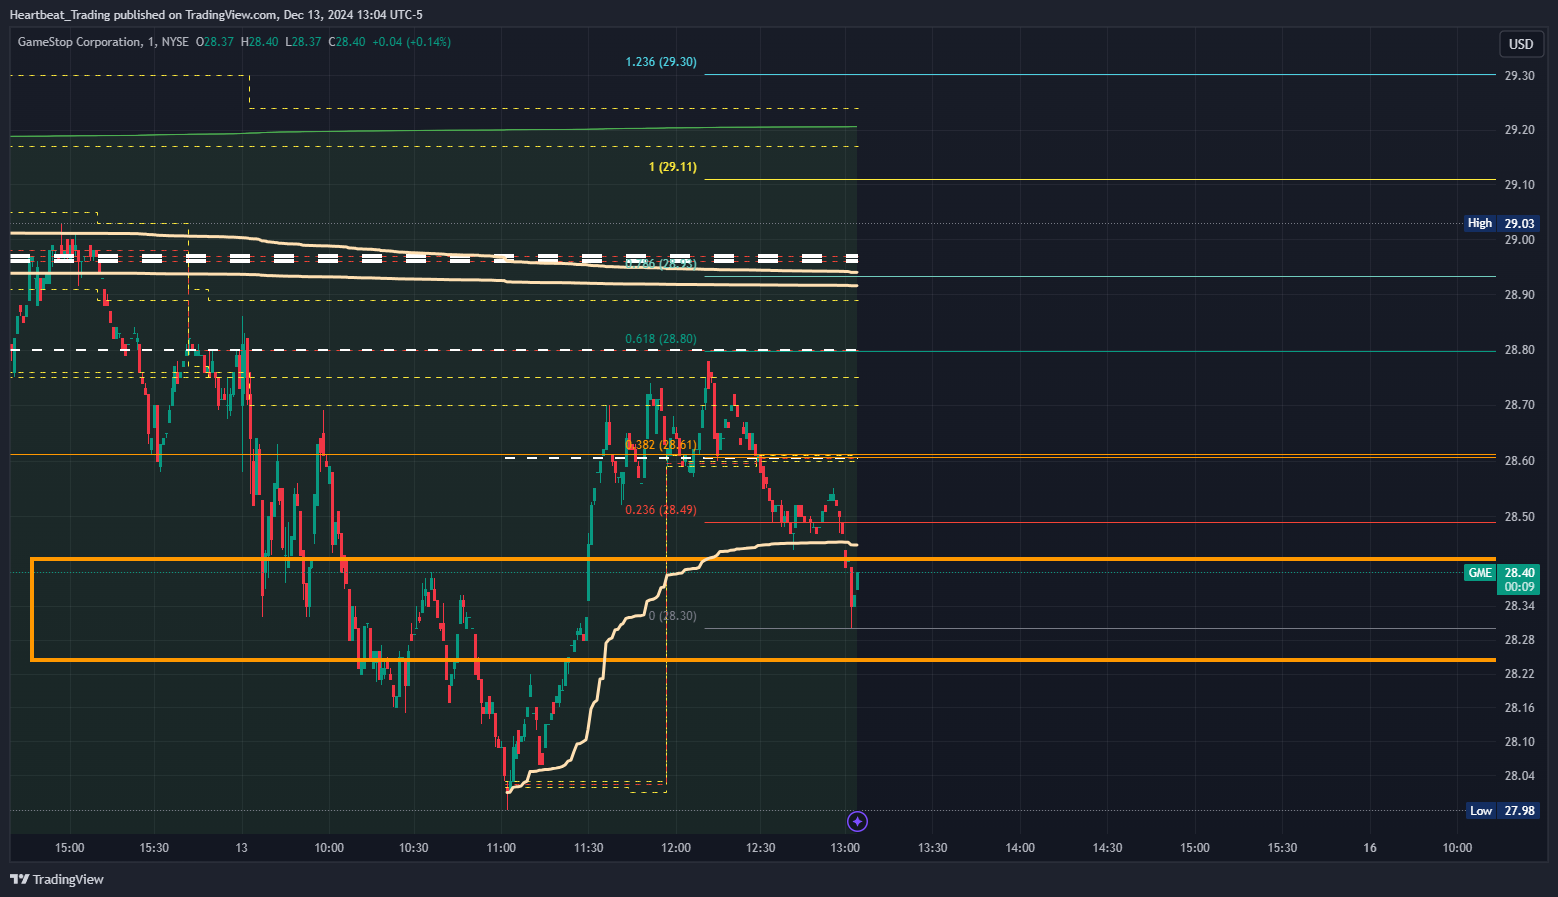Click the 29.30 price axis label
Viewport: 1558px width, 897px height.
click(x=1519, y=76)
